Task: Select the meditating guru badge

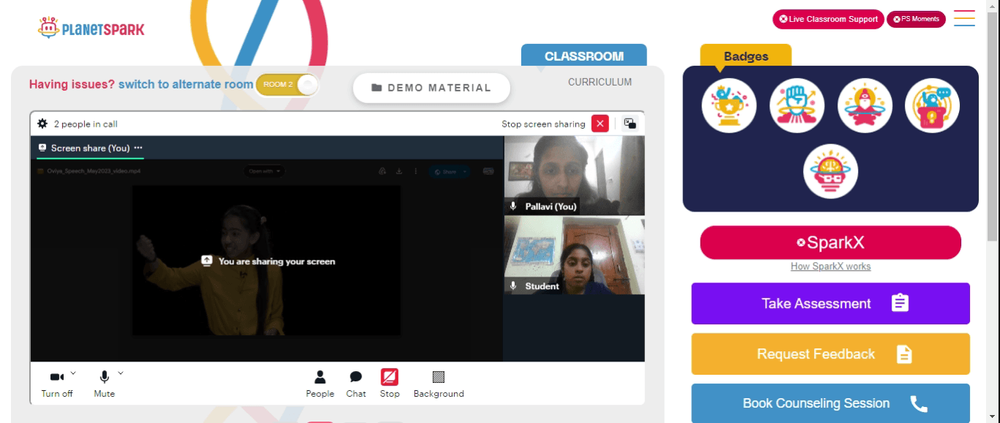Action: [x=865, y=105]
